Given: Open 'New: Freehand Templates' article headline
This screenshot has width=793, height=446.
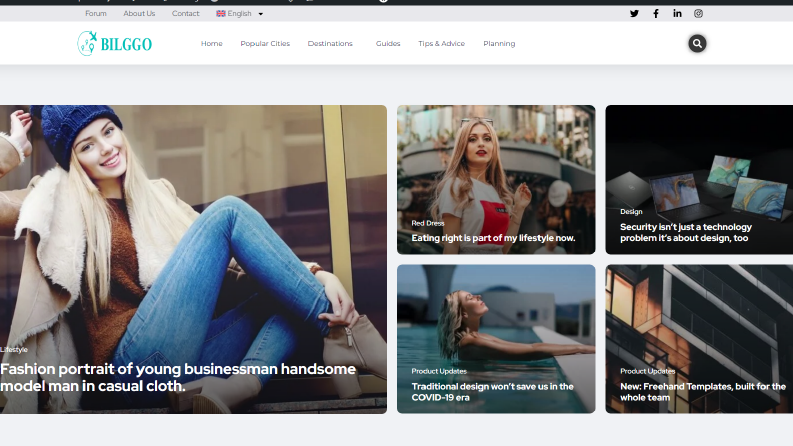Looking at the screenshot, I should click(703, 392).
